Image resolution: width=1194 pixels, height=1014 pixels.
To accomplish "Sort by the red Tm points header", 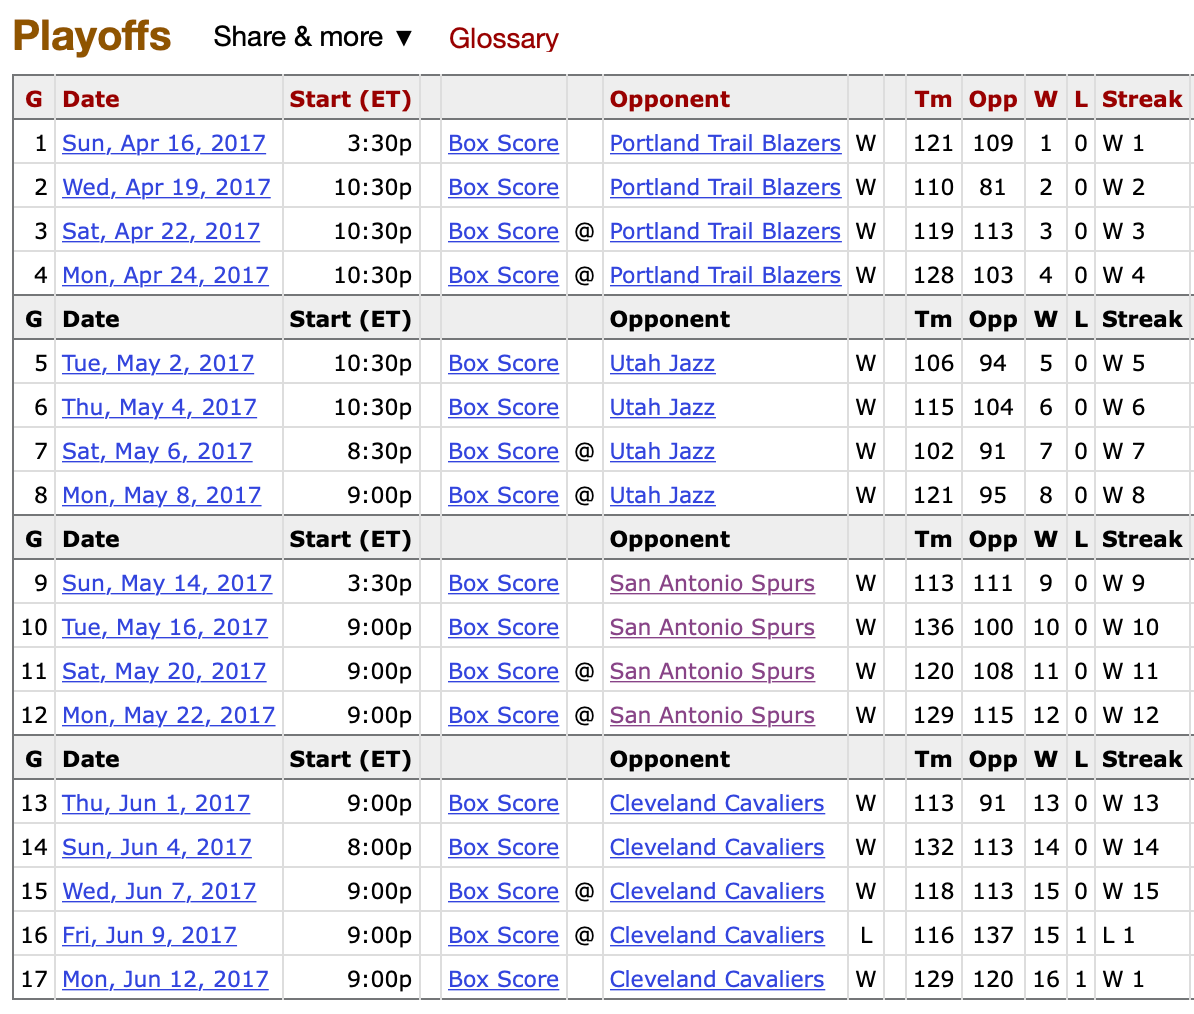I will point(934,99).
